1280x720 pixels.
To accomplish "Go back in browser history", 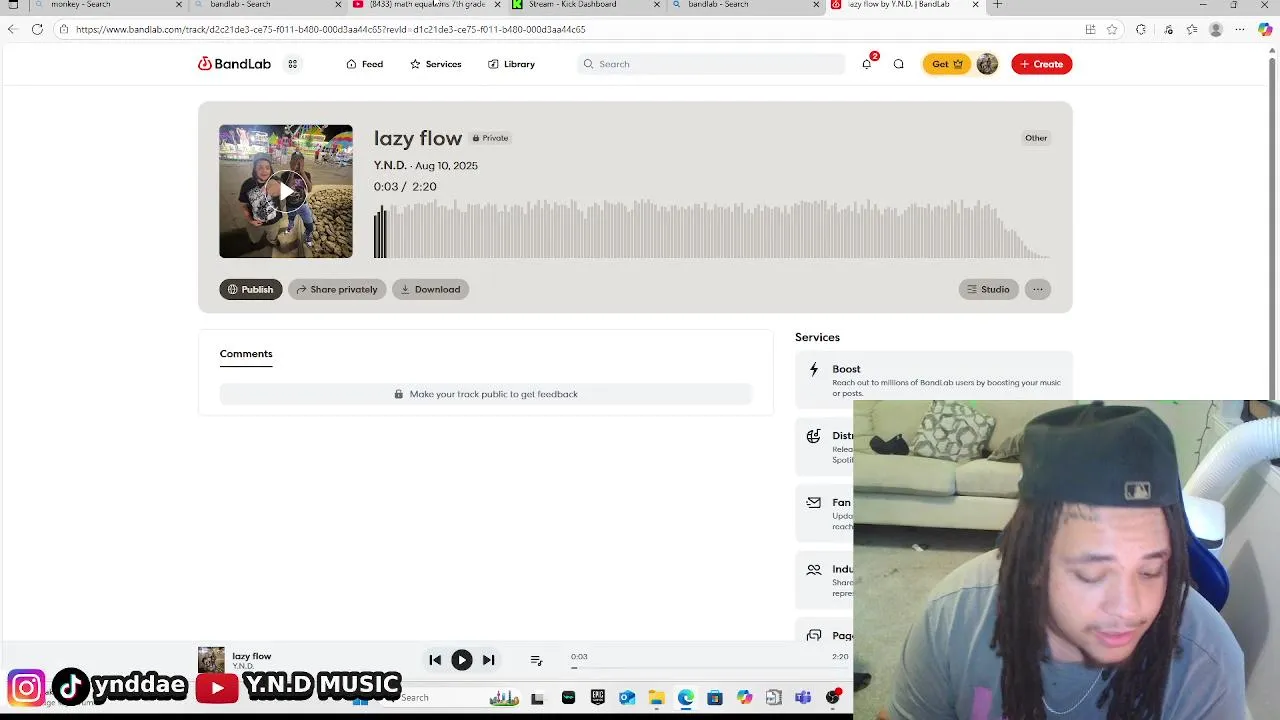I will point(13,29).
